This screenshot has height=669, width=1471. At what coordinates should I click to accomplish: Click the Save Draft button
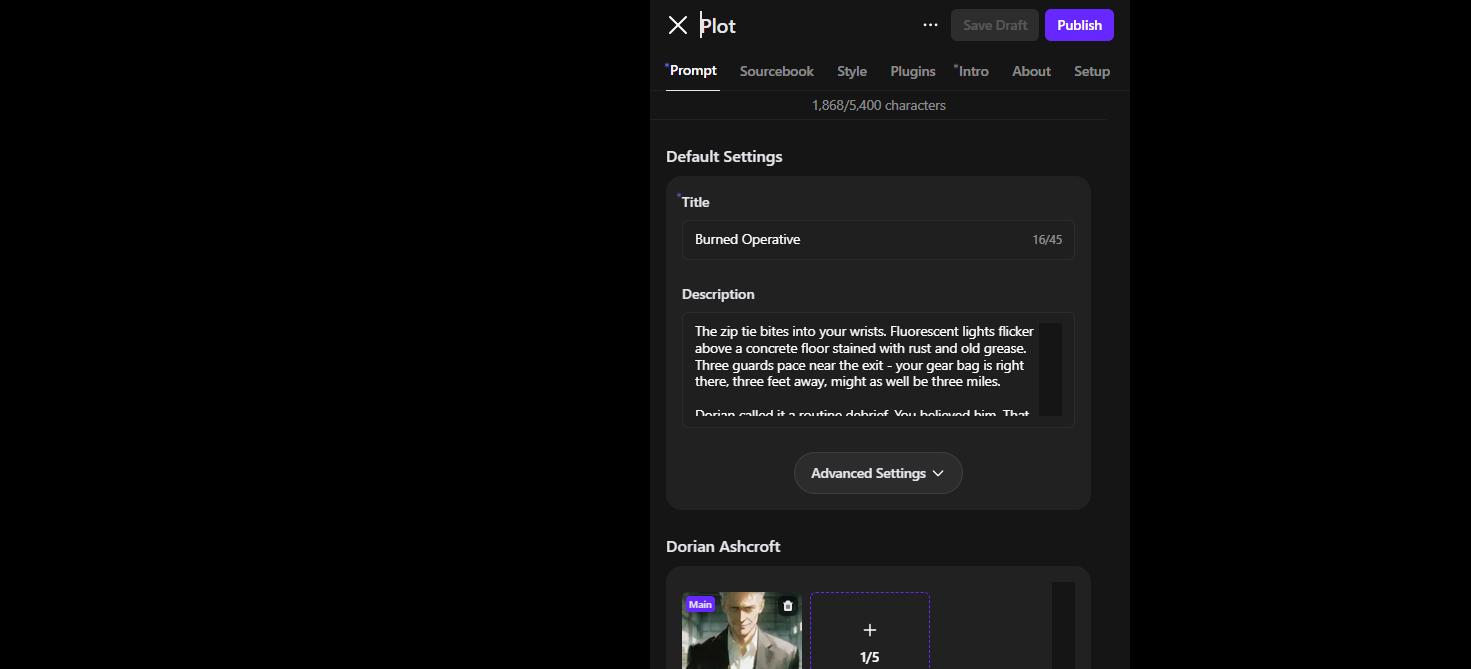click(995, 25)
